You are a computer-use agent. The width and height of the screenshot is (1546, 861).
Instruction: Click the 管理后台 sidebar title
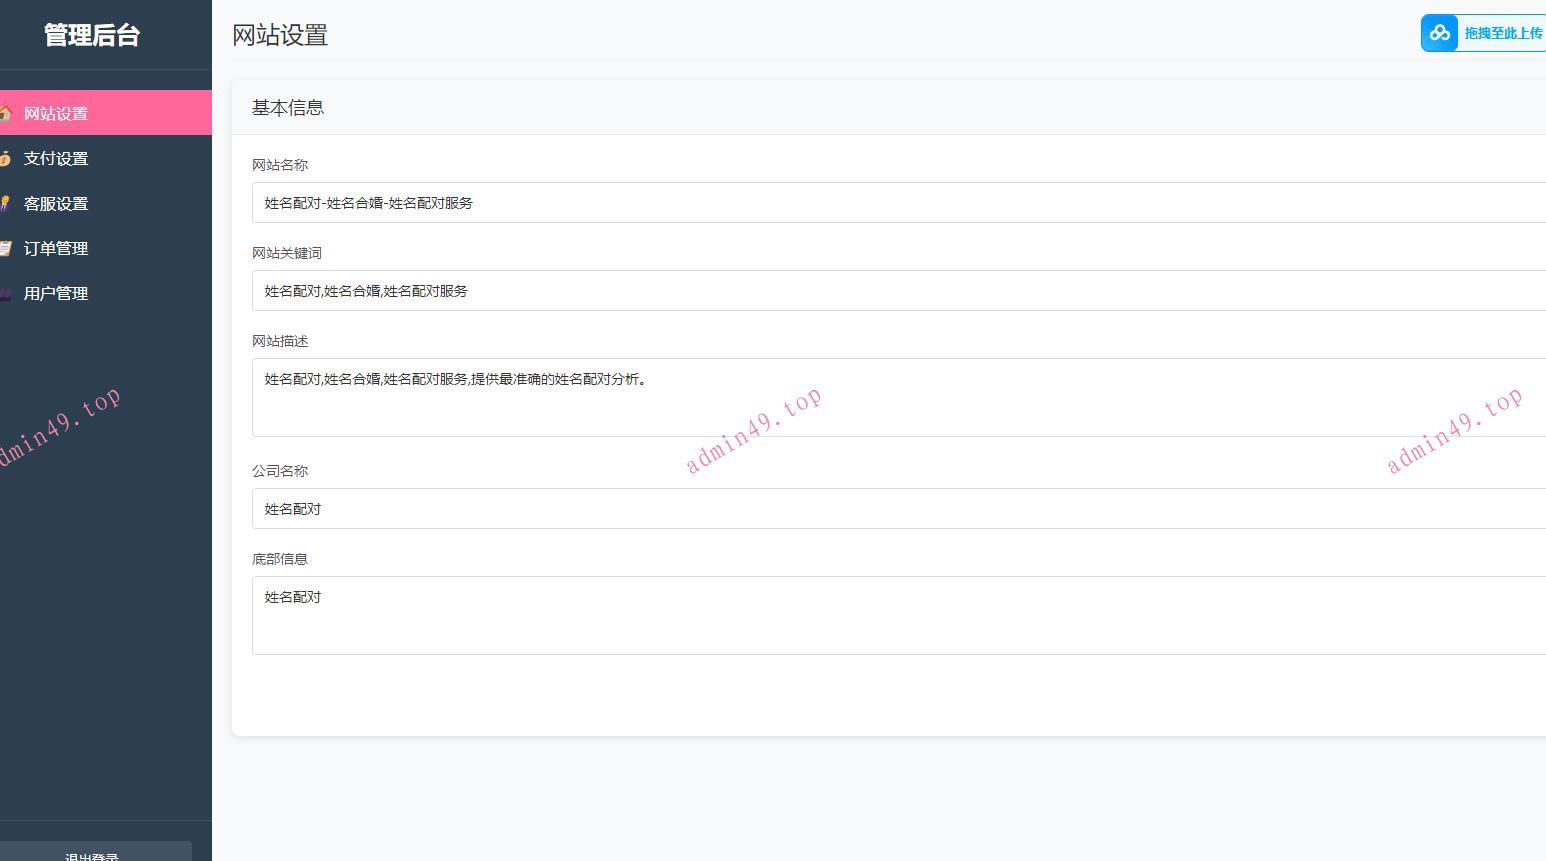92,35
